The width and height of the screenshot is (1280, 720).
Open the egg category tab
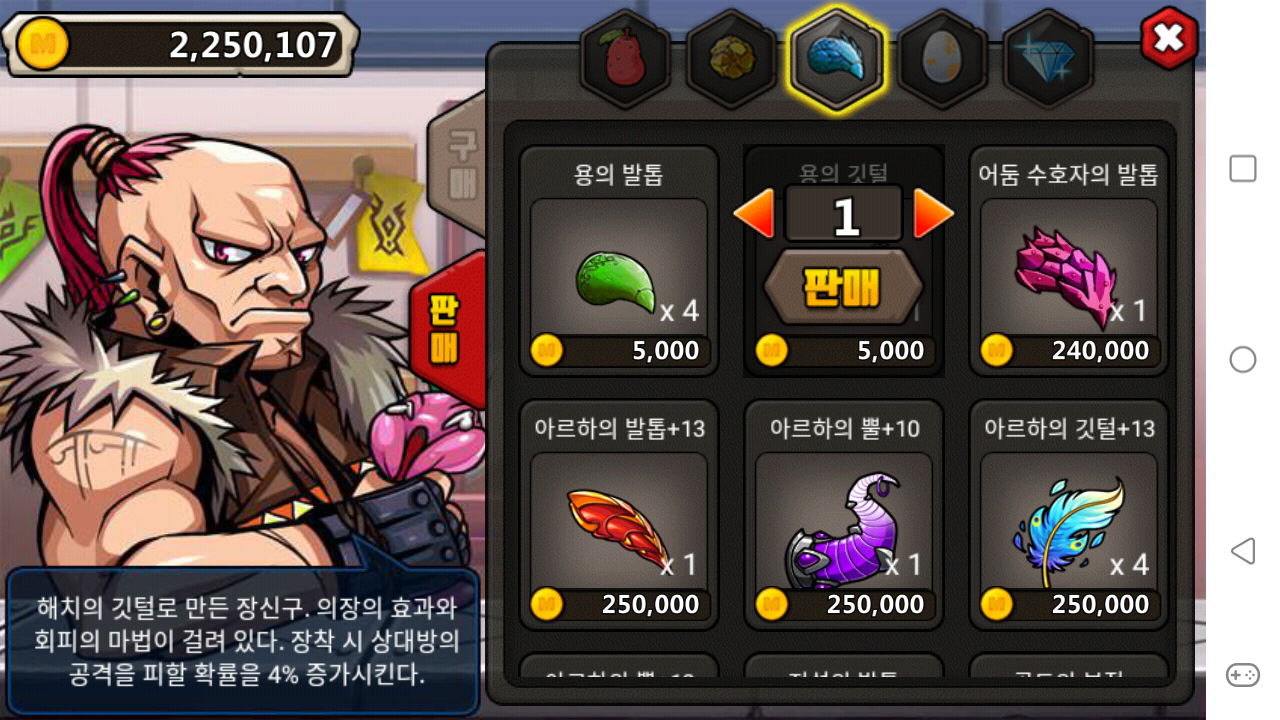[941, 58]
